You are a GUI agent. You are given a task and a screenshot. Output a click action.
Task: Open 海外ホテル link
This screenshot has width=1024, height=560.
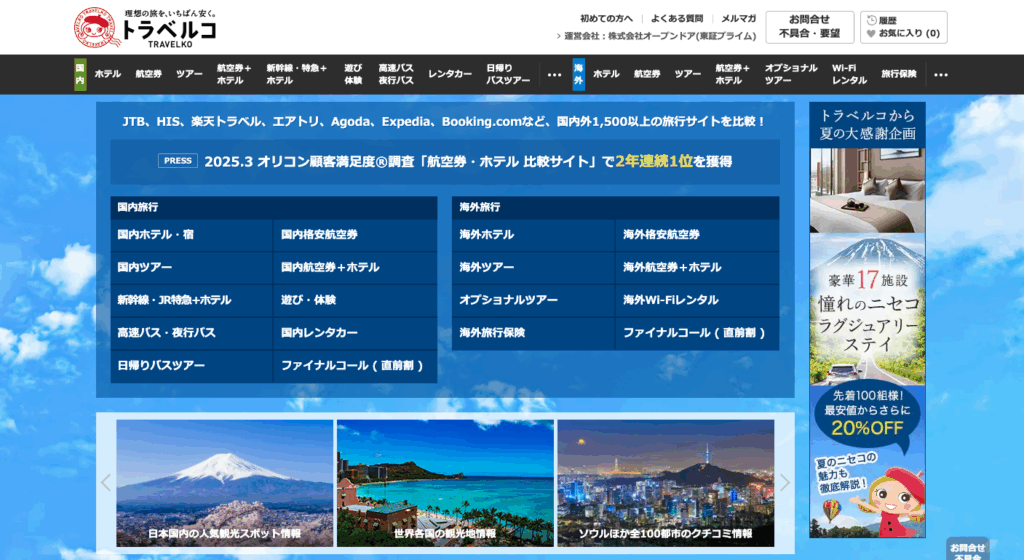click(x=533, y=235)
